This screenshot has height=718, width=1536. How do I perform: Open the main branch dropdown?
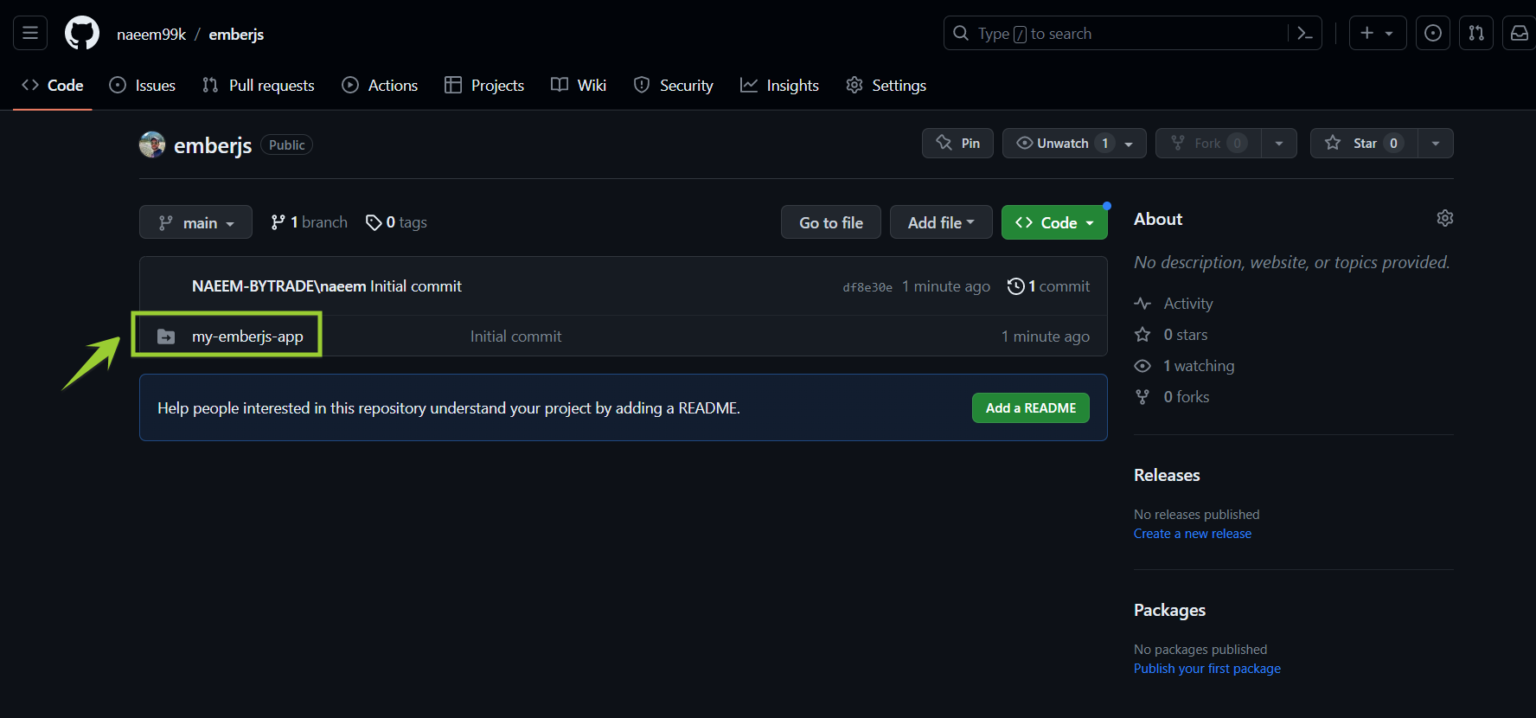pyautogui.click(x=195, y=221)
